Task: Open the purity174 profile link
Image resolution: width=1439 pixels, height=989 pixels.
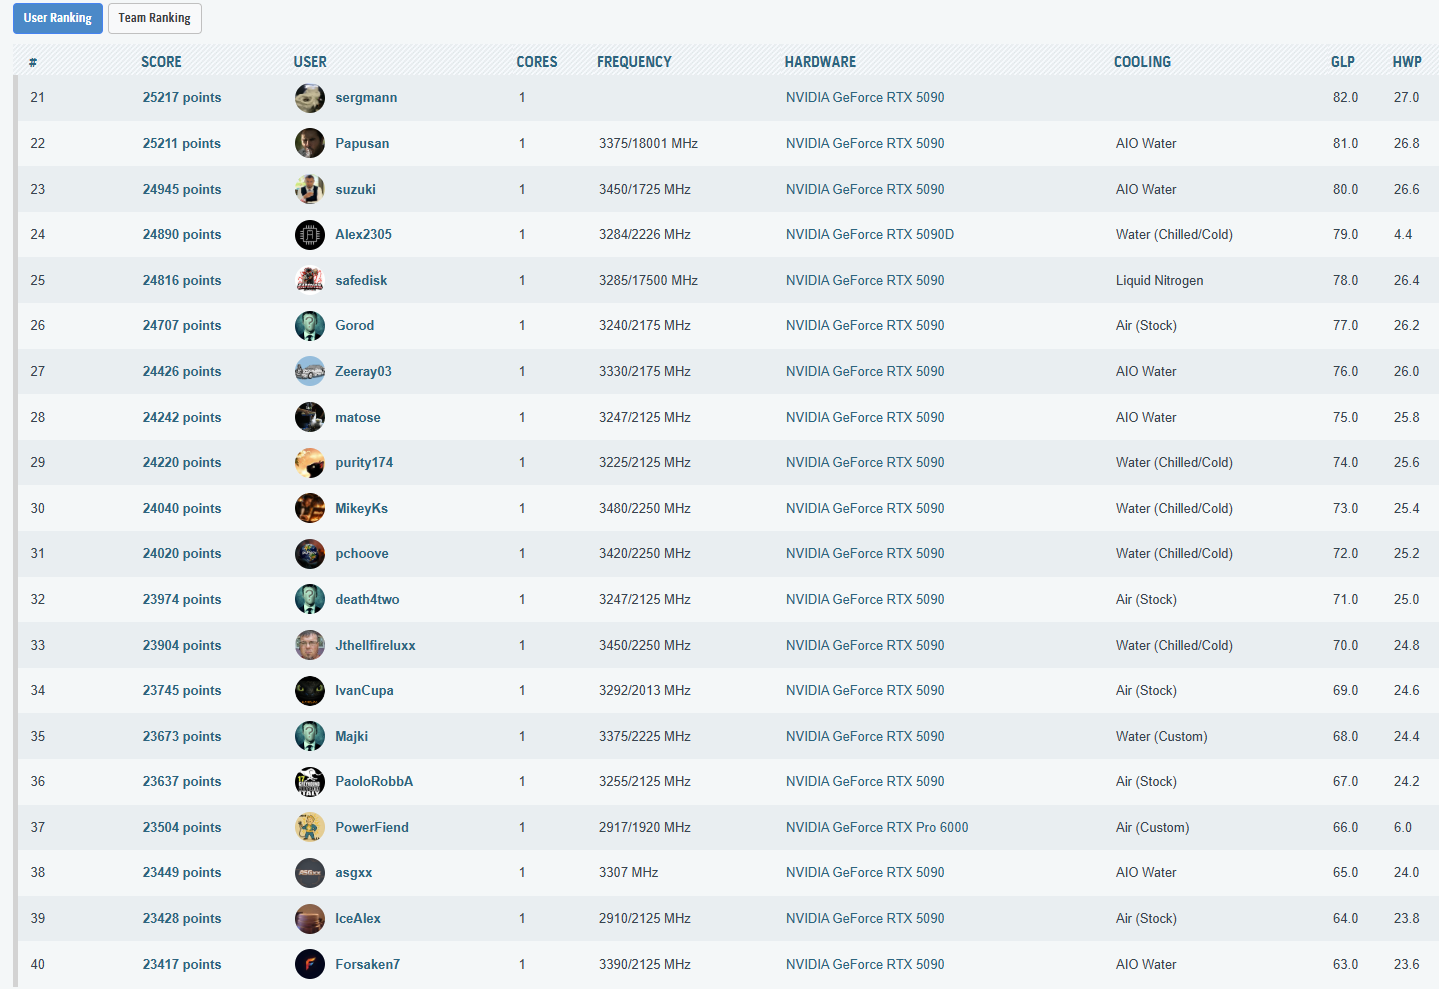Action: (364, 462)
